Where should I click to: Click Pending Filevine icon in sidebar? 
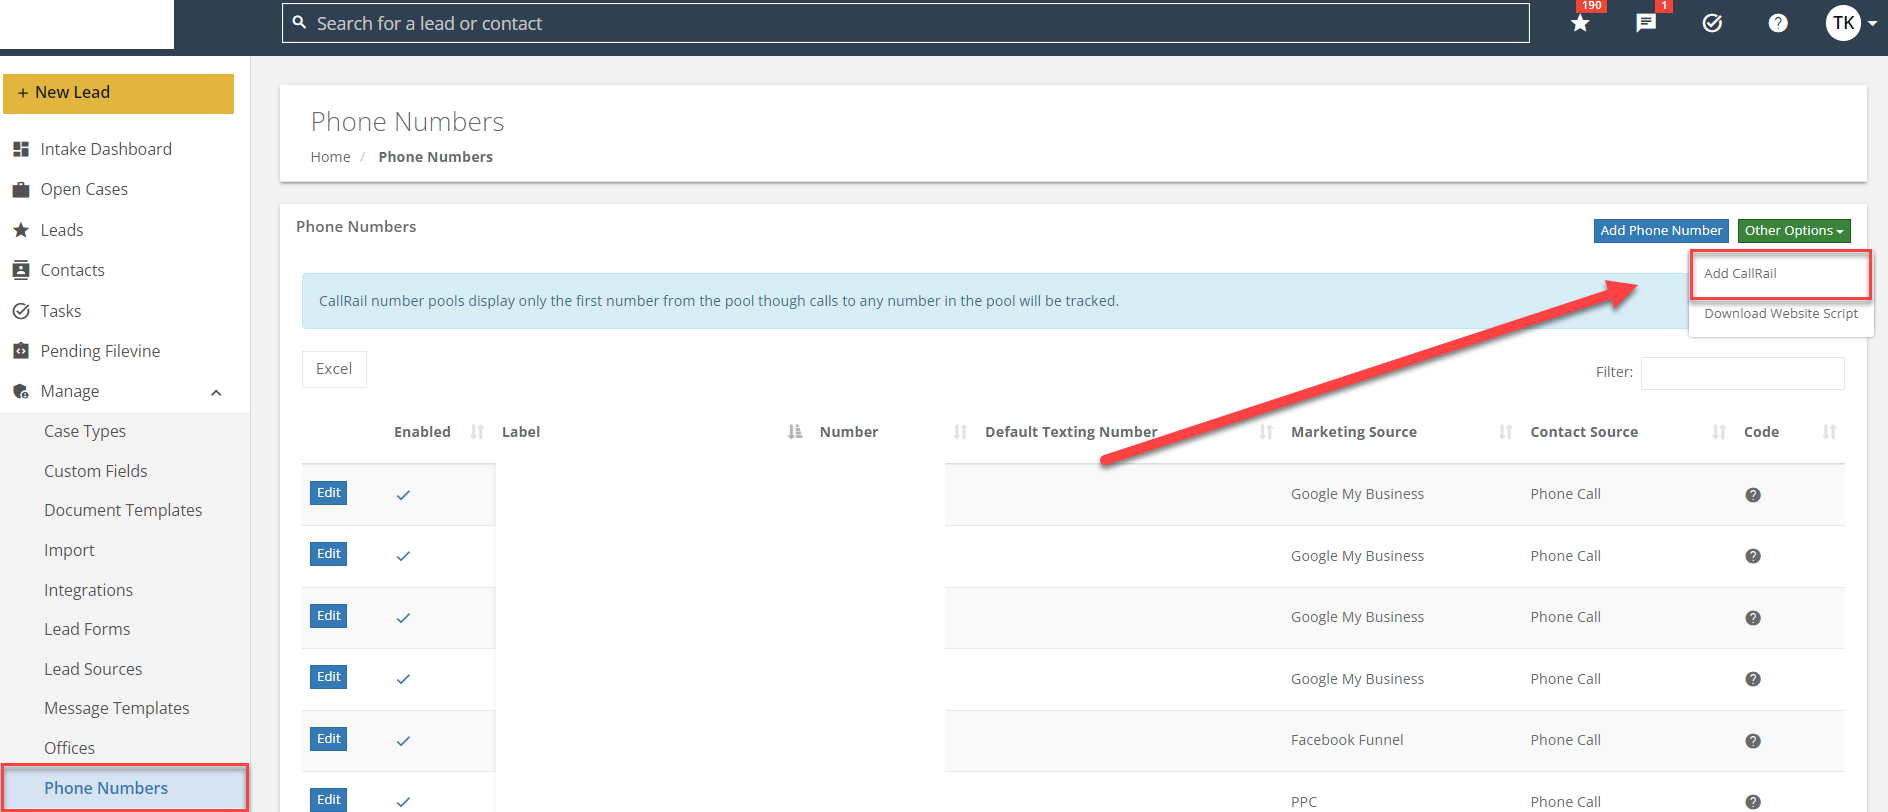coord(20,351)
